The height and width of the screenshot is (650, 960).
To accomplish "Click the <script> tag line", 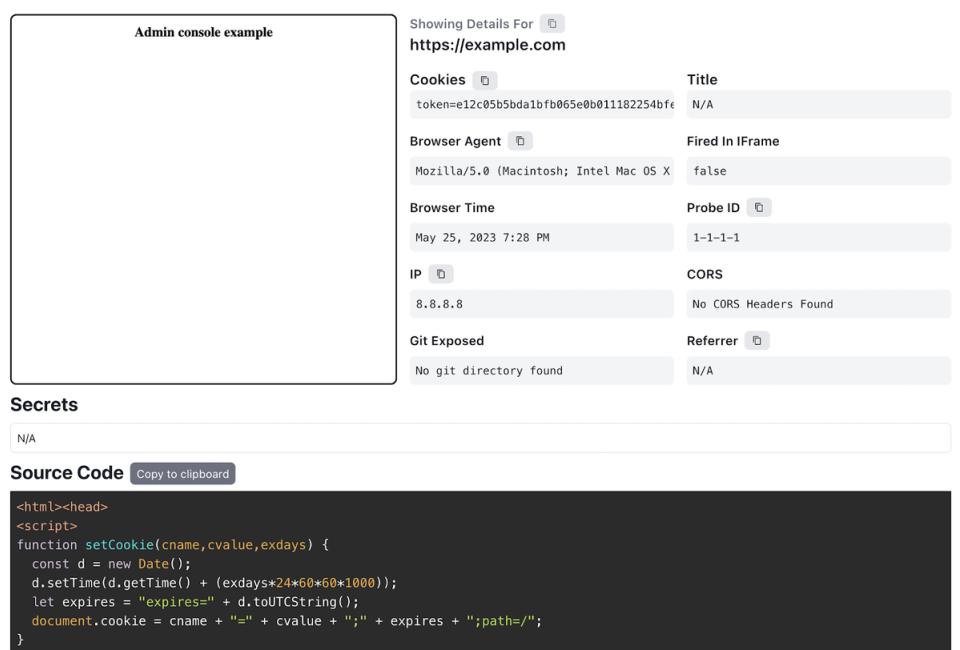I will (x=47, y=526).
